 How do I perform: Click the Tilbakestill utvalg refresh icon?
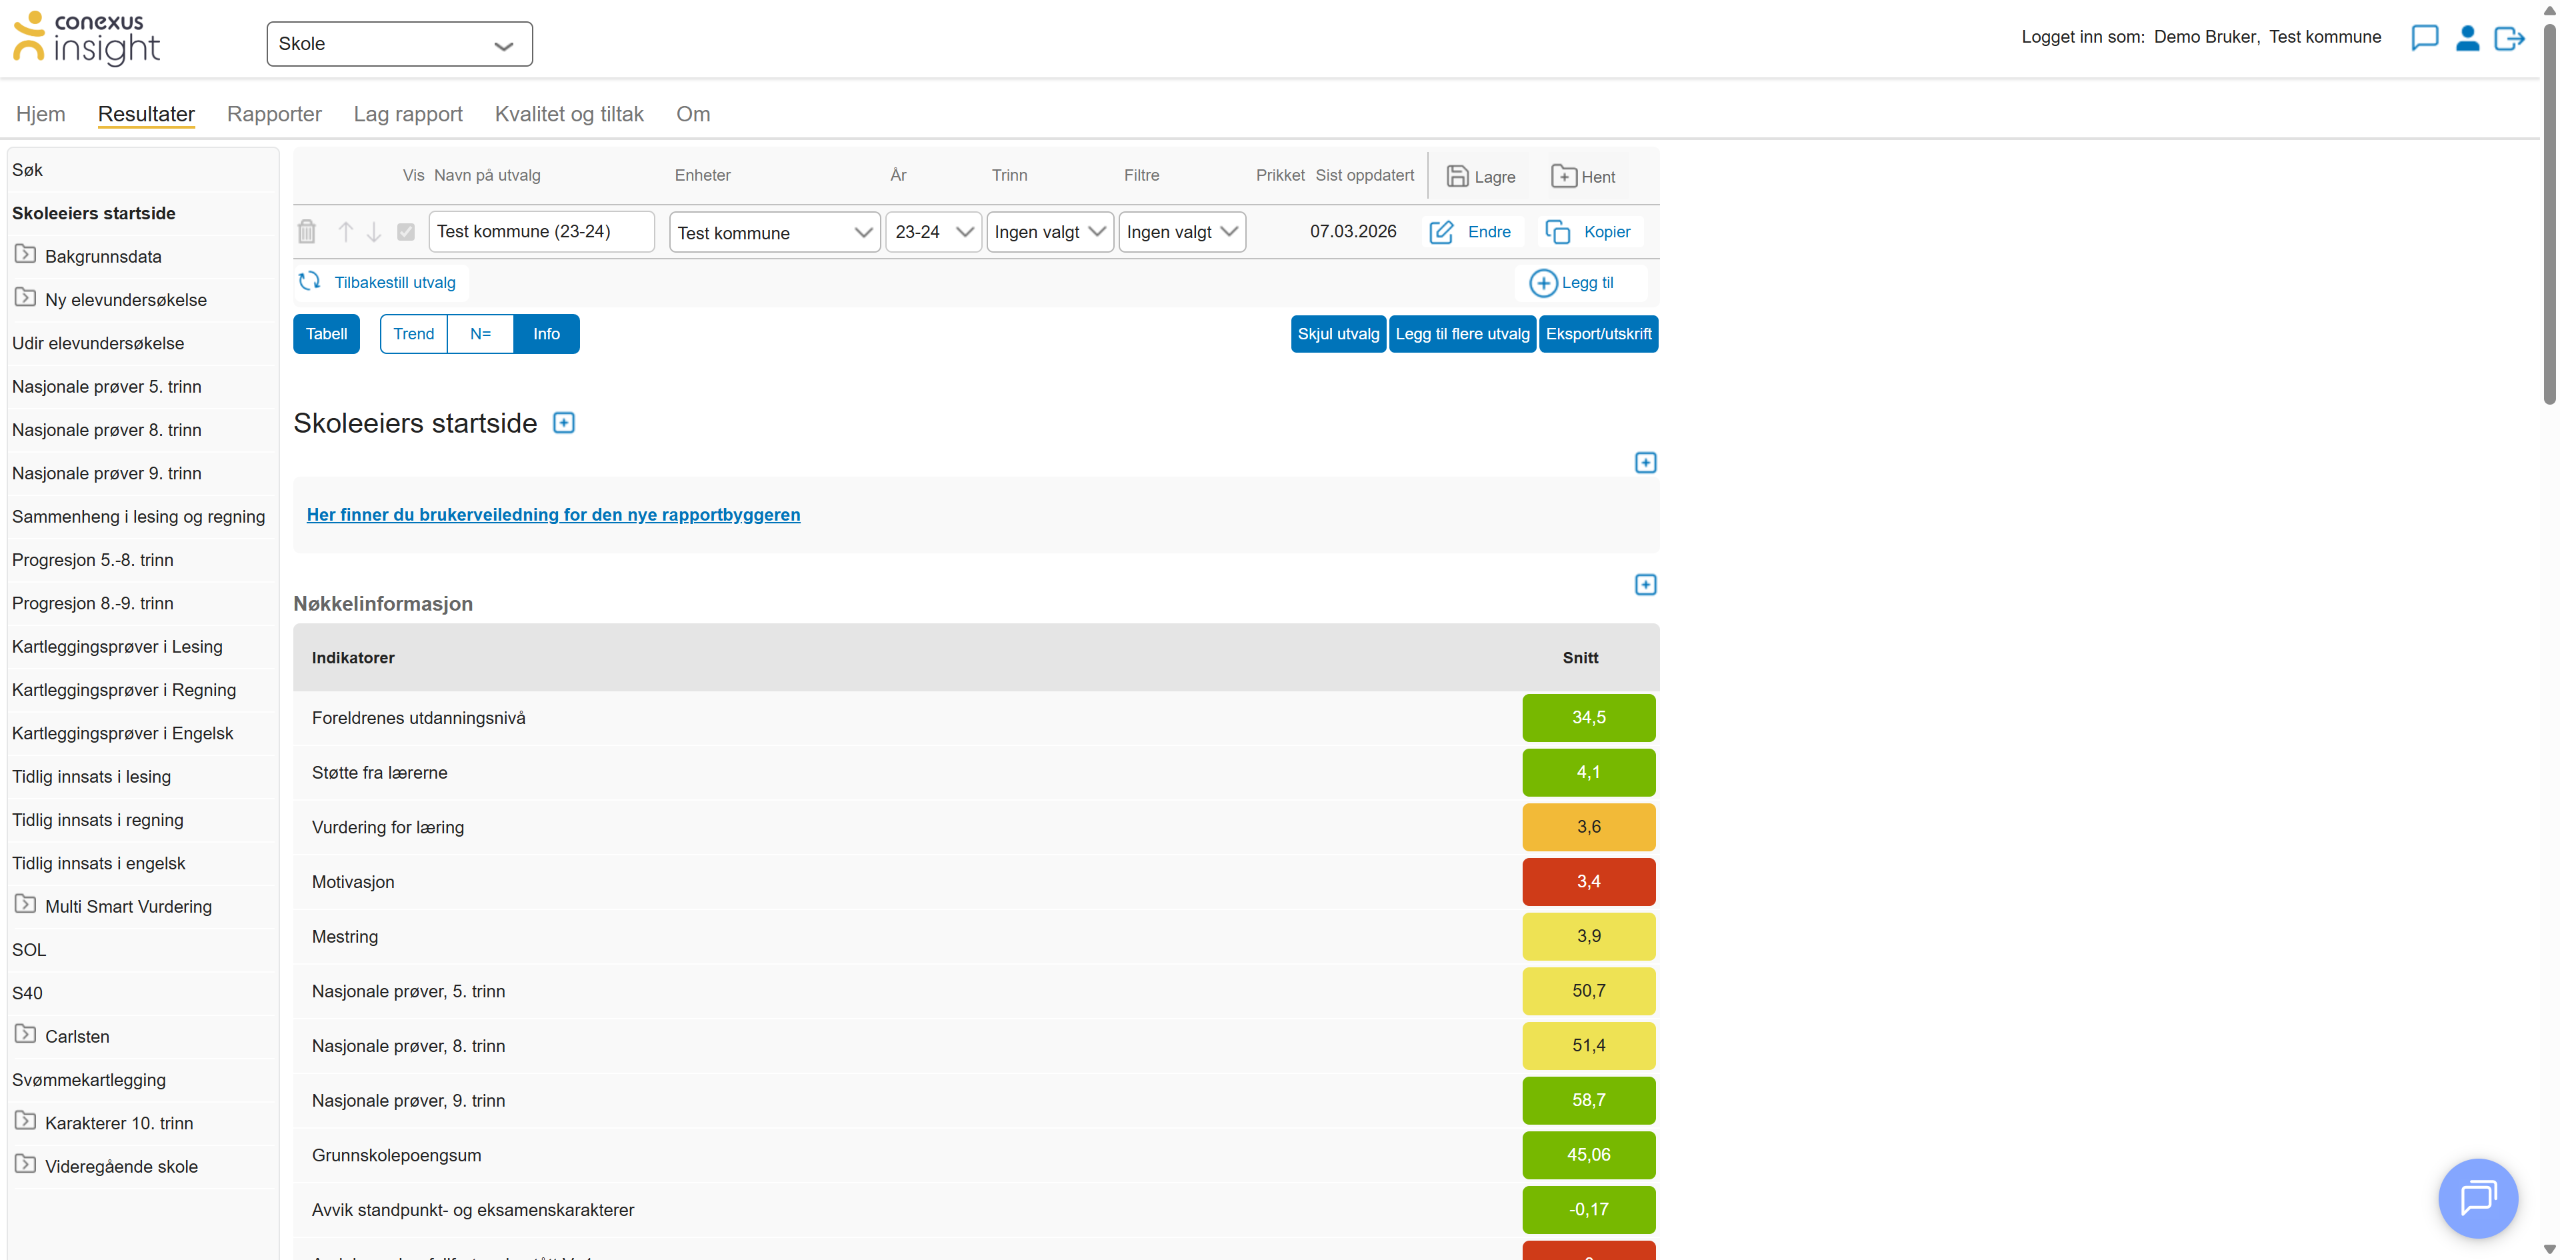click(310, 282)
